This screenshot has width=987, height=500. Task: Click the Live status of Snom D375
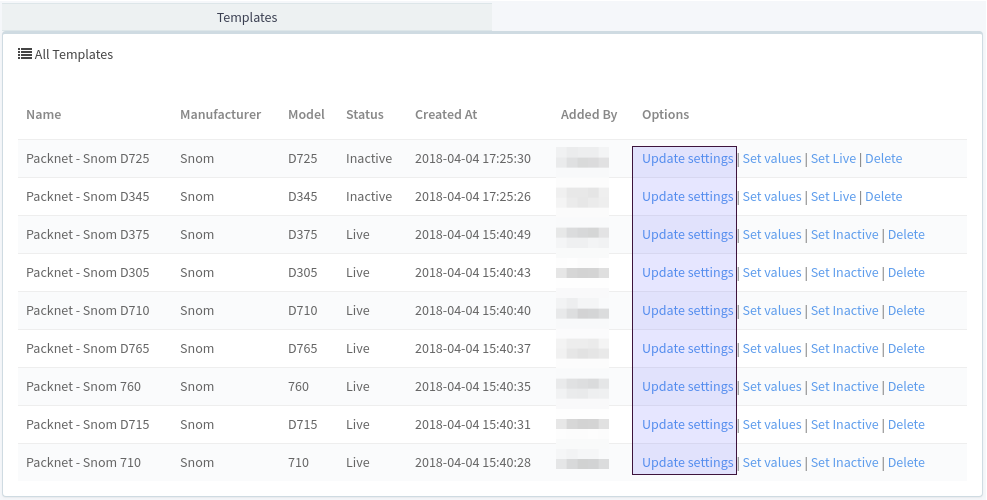(358, 234)
